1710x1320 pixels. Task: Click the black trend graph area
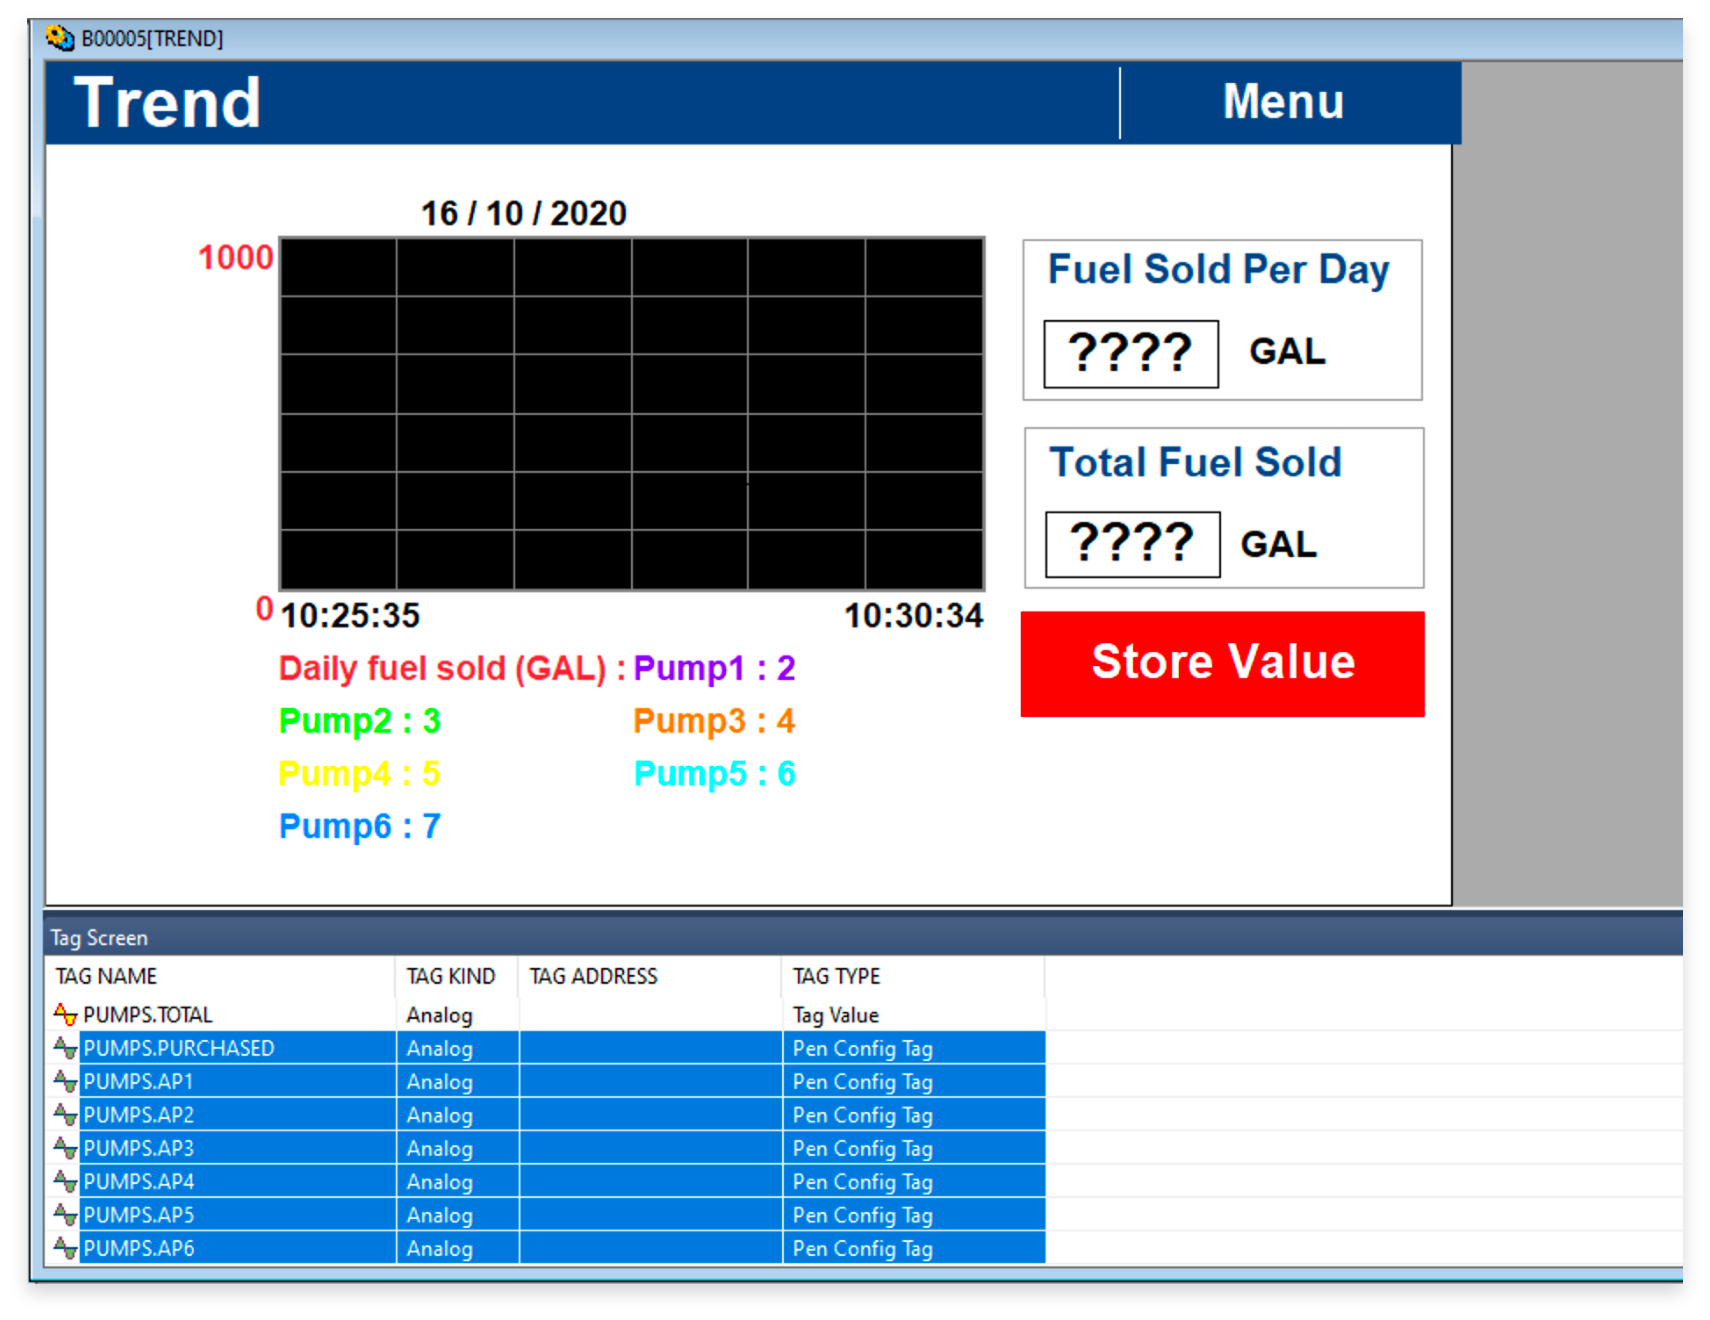click(632, 413)
